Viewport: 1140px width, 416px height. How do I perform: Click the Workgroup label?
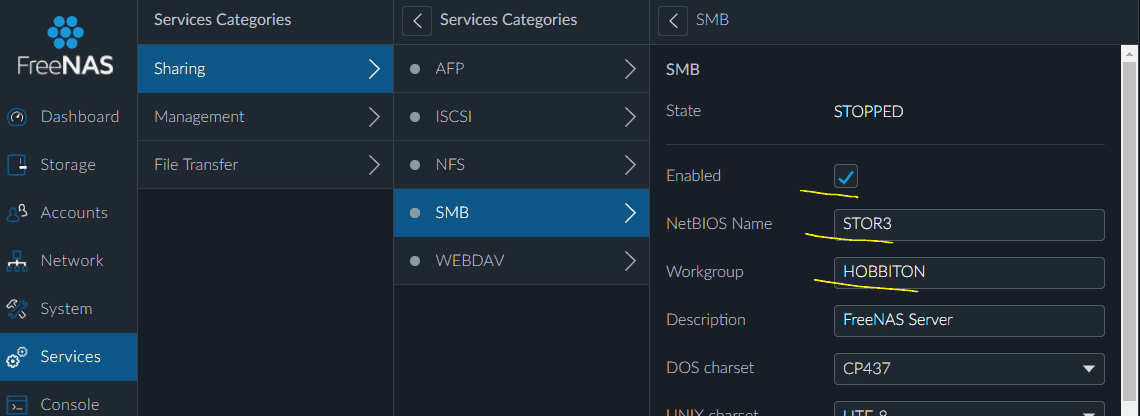click(705, 272)
